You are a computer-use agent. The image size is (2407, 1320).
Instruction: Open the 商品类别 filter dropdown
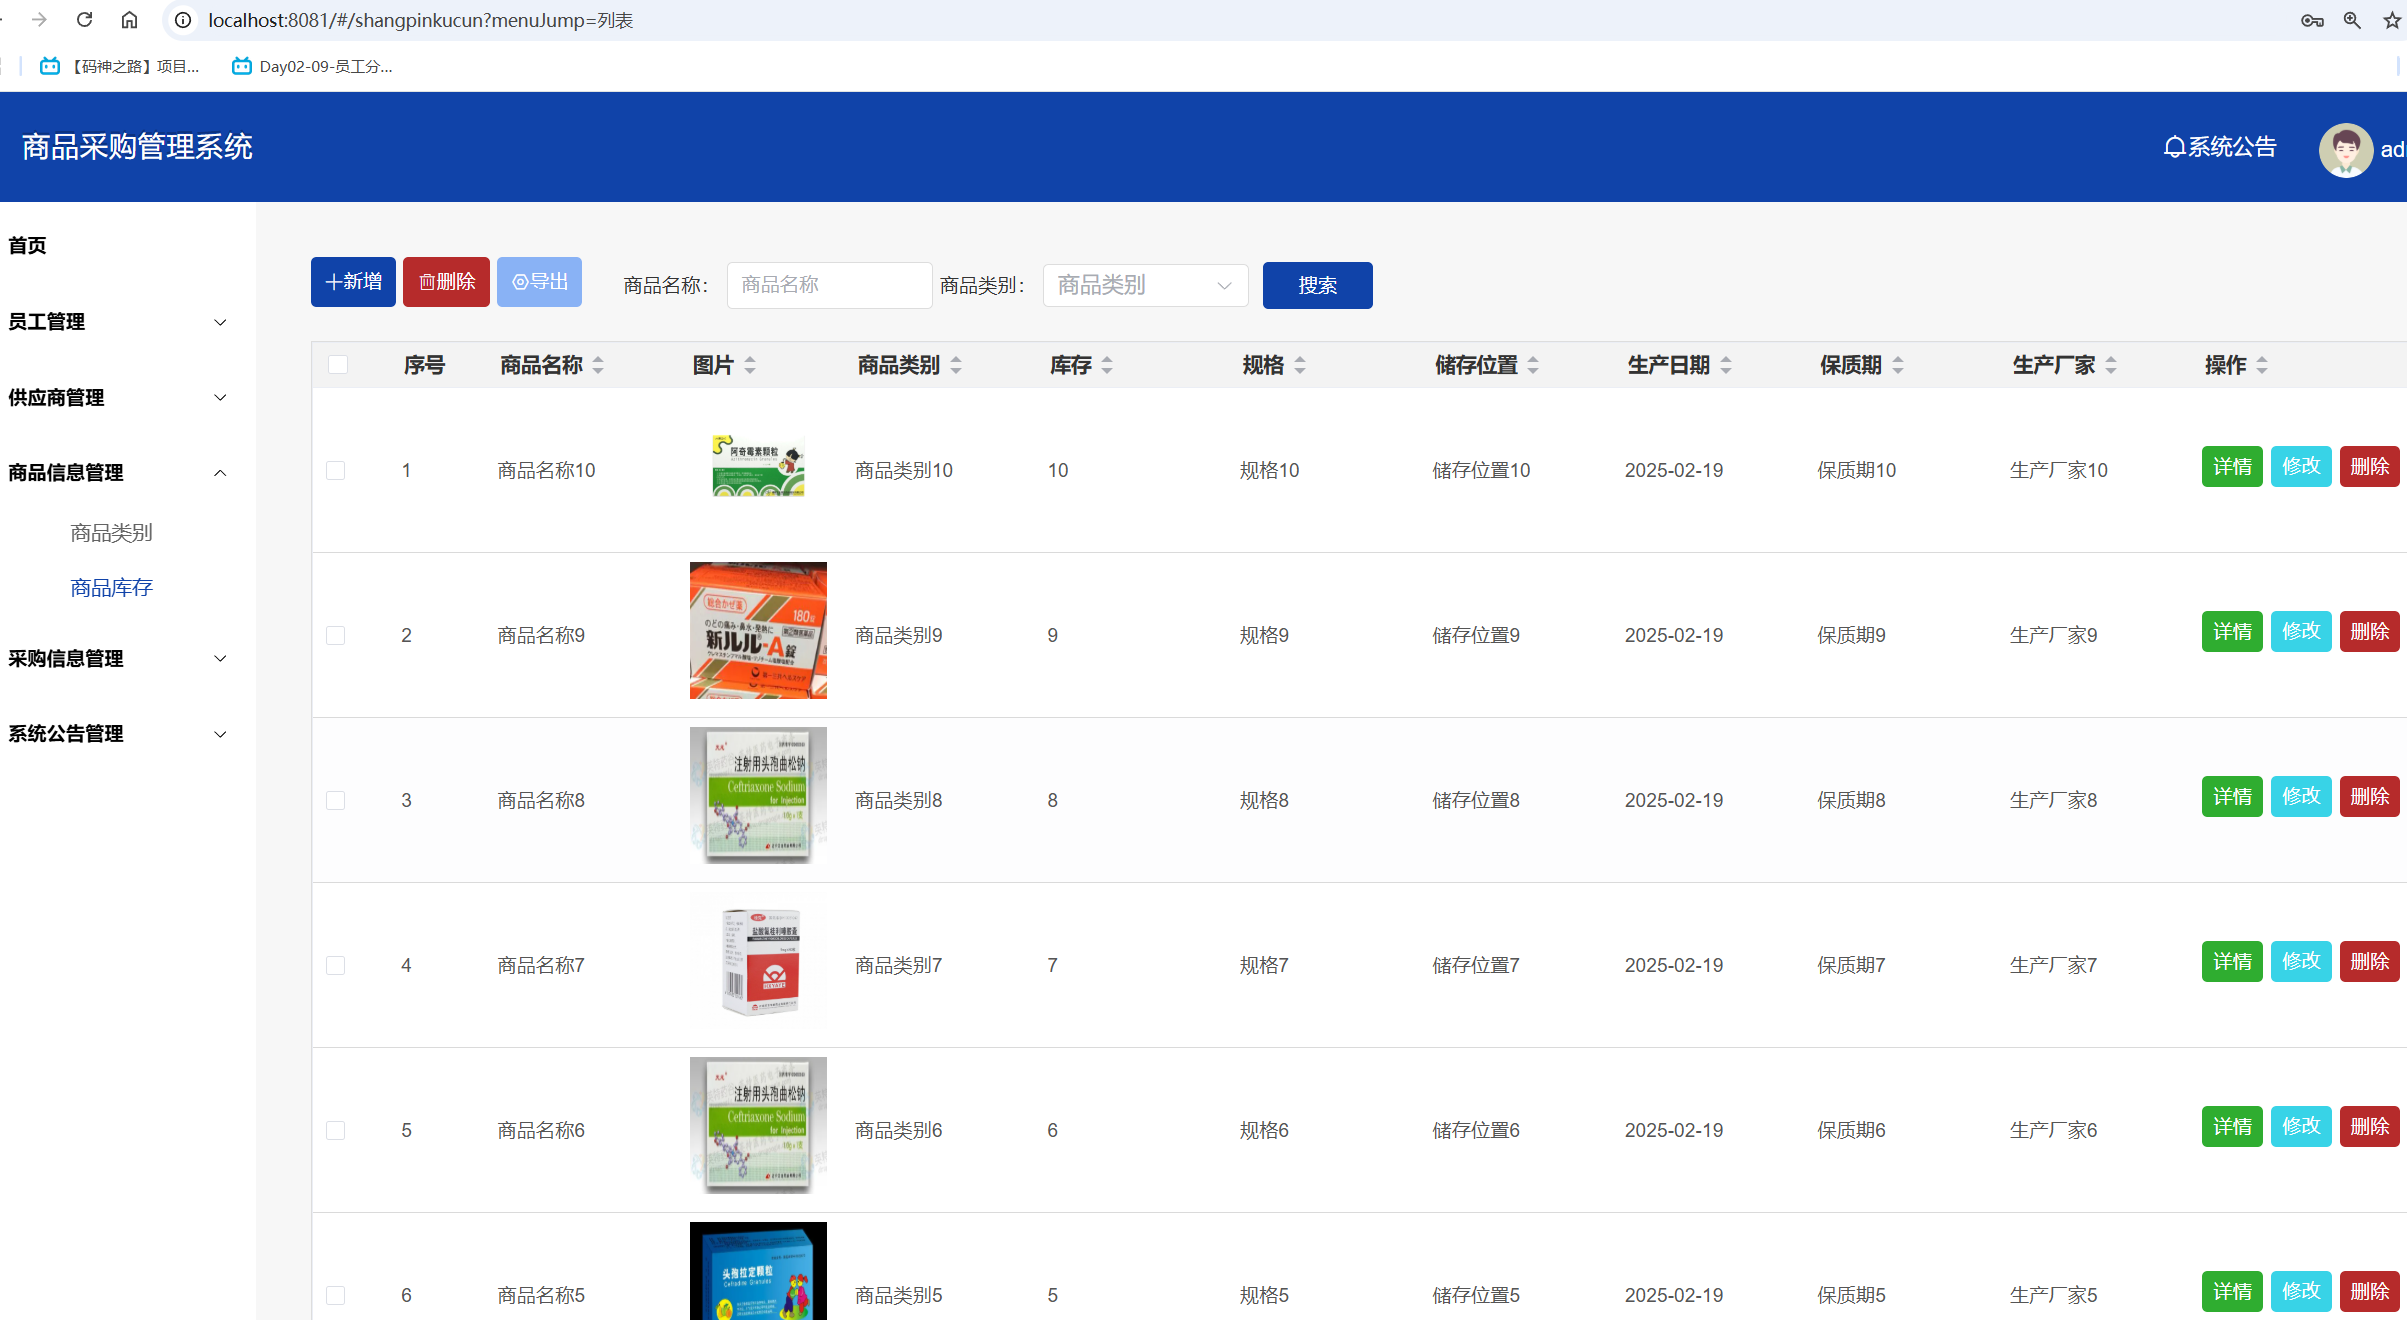(x=1145, y=285)
